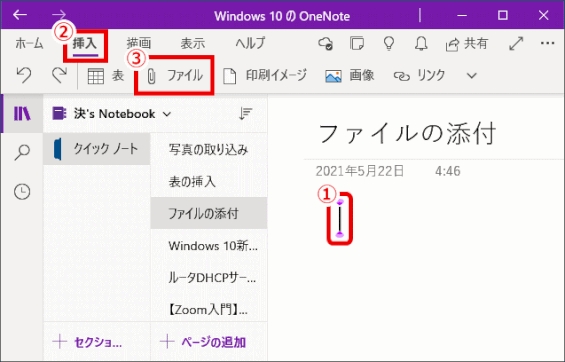Enter full screen mode with diagonal arrow
The image size is (565, 362).
516,44
